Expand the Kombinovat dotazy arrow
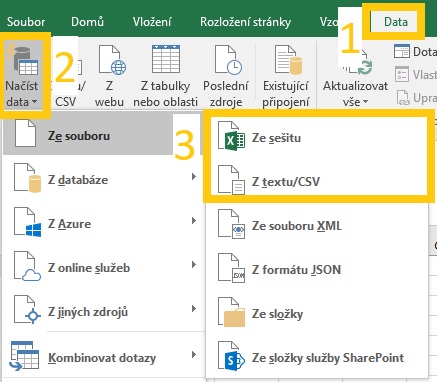The height and width of the screenshot is (382, 440). click(x=194, y=355)
